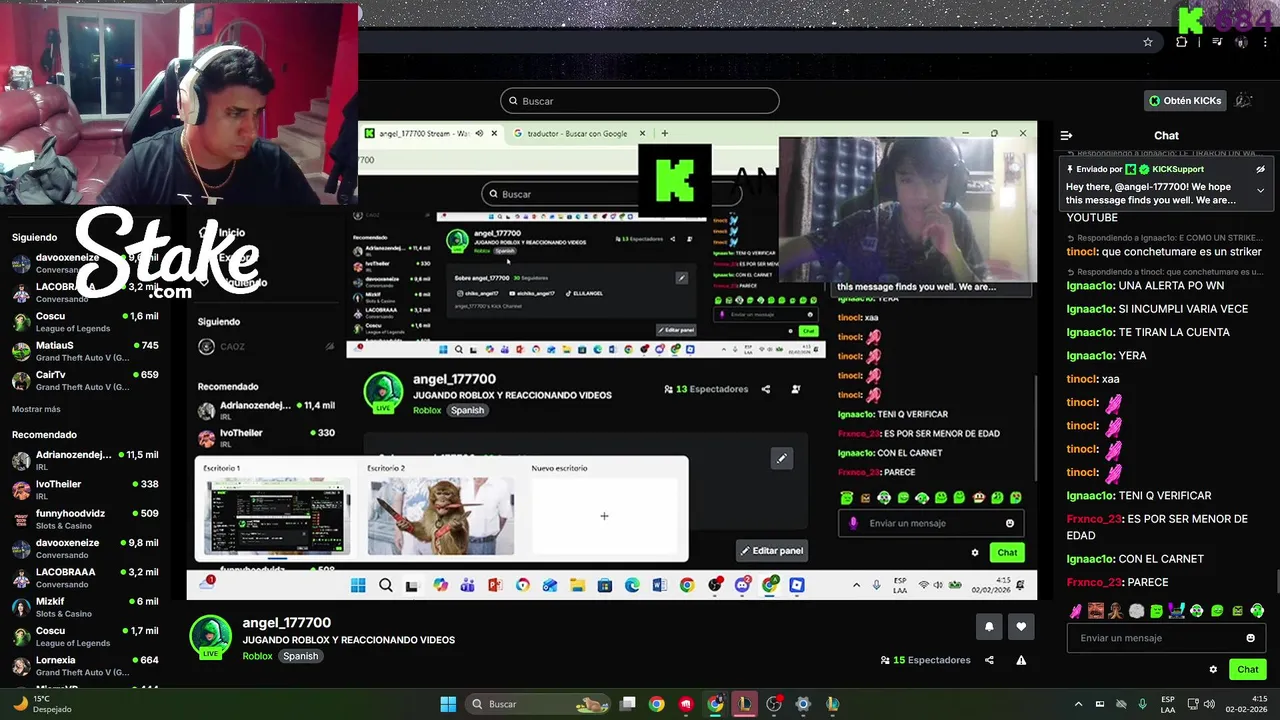Open IvoTheiler in Recomendado list

85,489
